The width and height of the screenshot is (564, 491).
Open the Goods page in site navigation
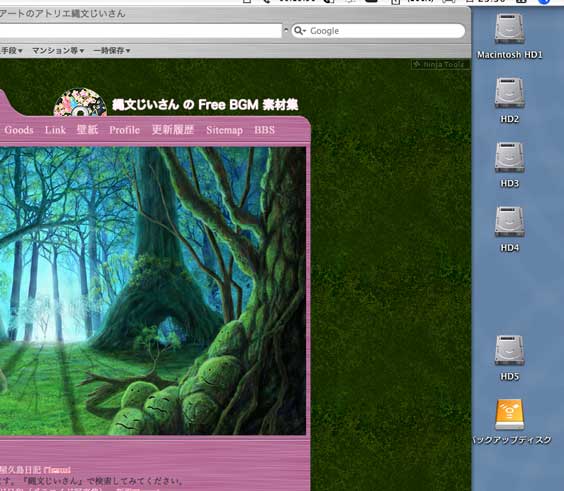pos(19,130)
